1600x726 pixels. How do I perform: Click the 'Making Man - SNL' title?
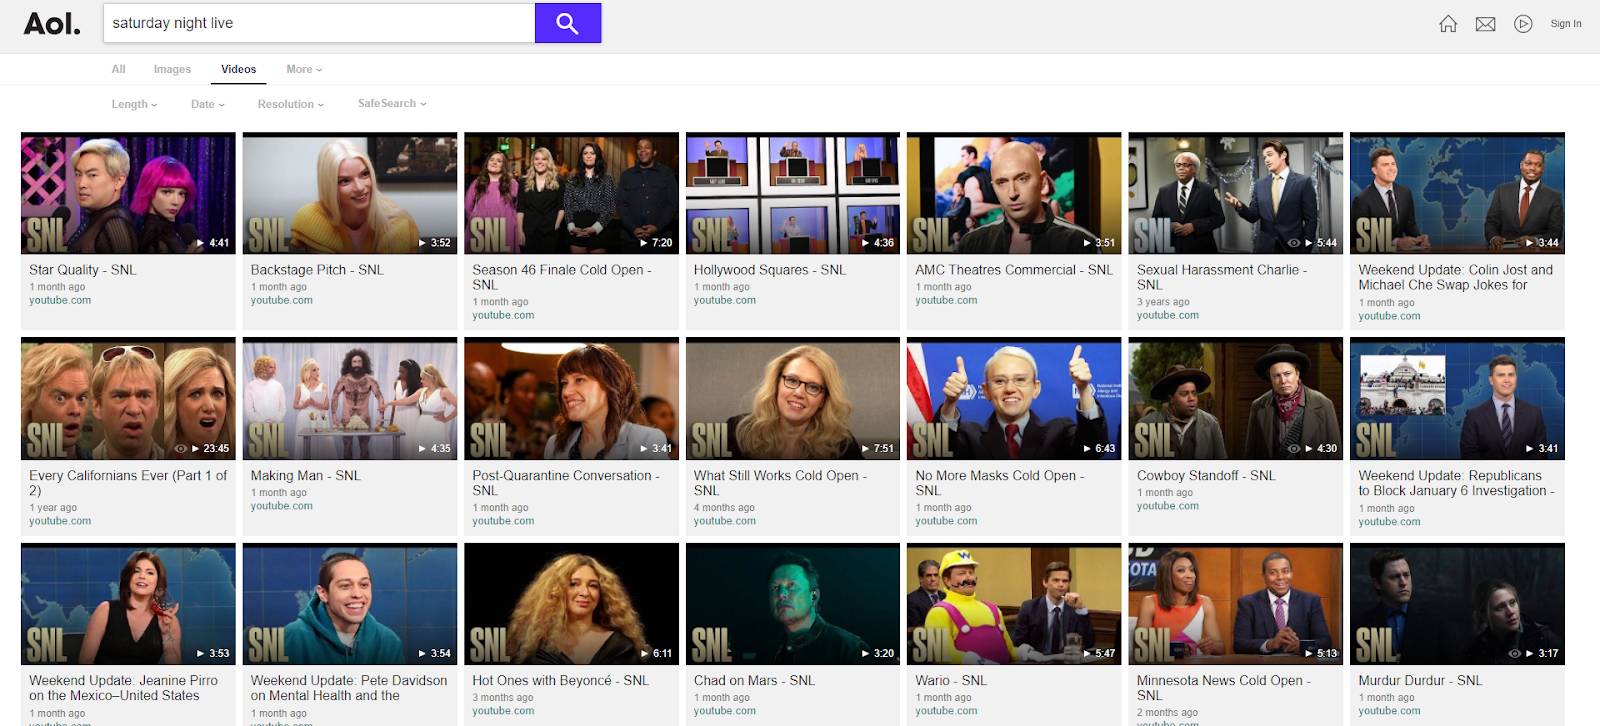[x=305, y=476]
